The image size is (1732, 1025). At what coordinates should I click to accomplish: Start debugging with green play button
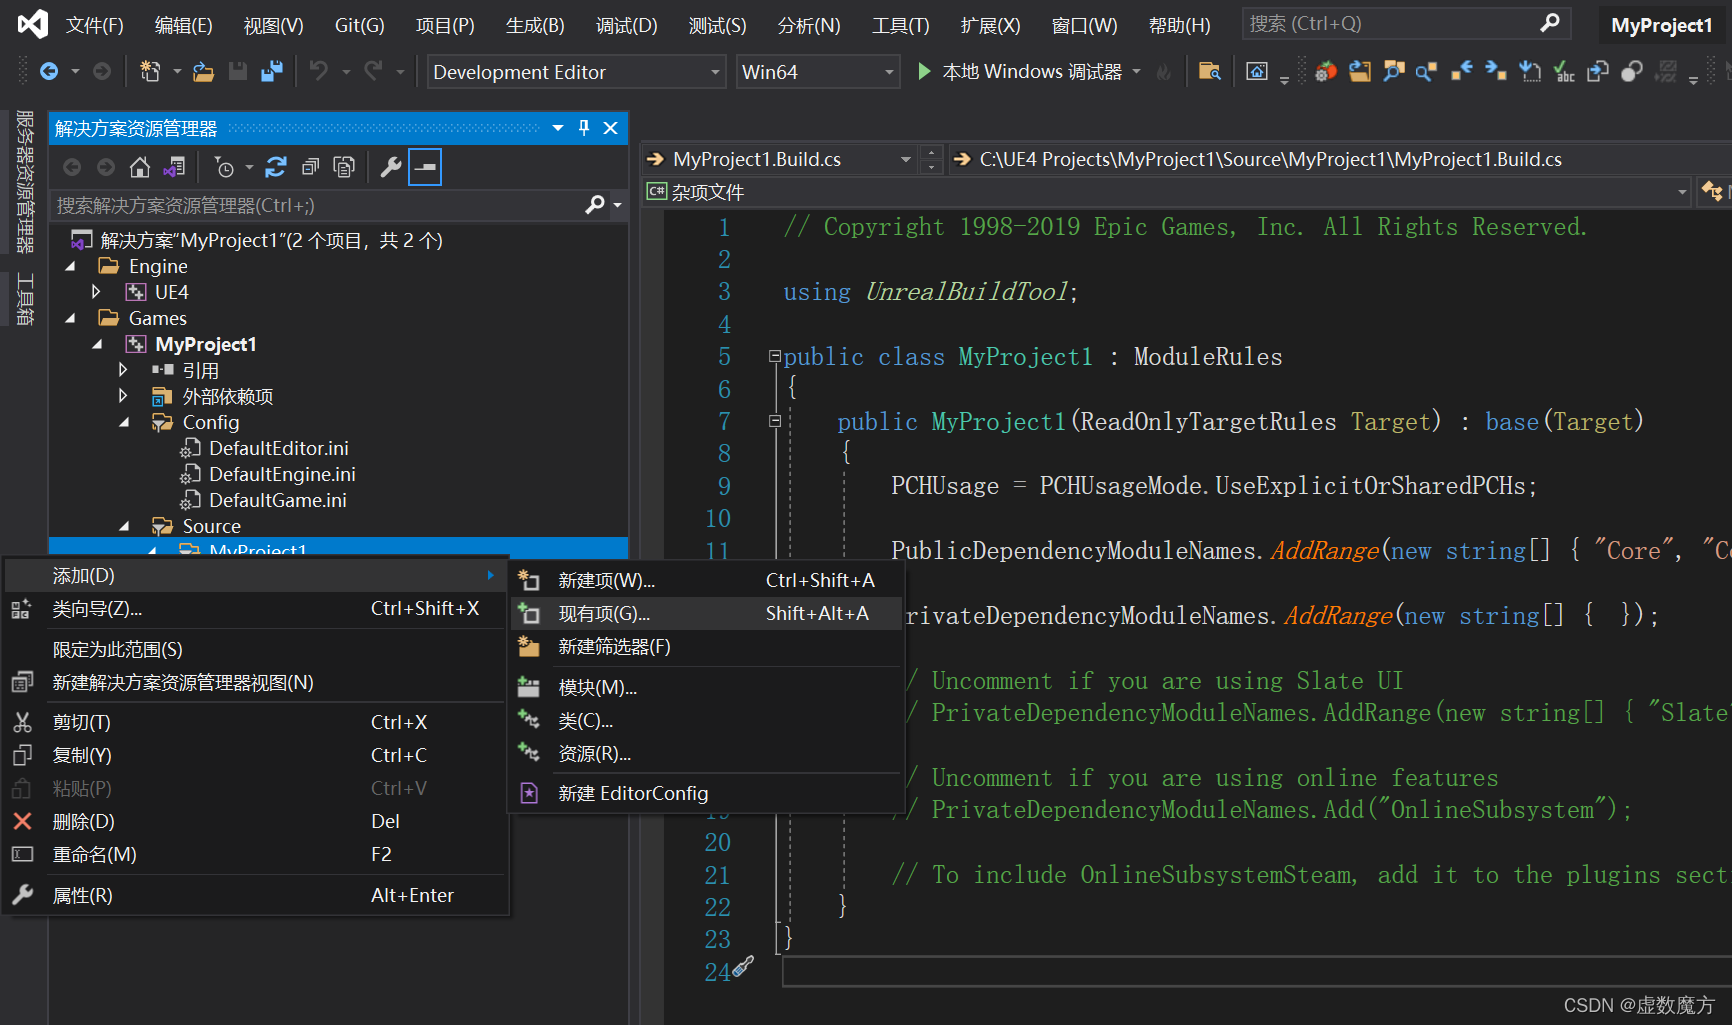click(924, 71)
